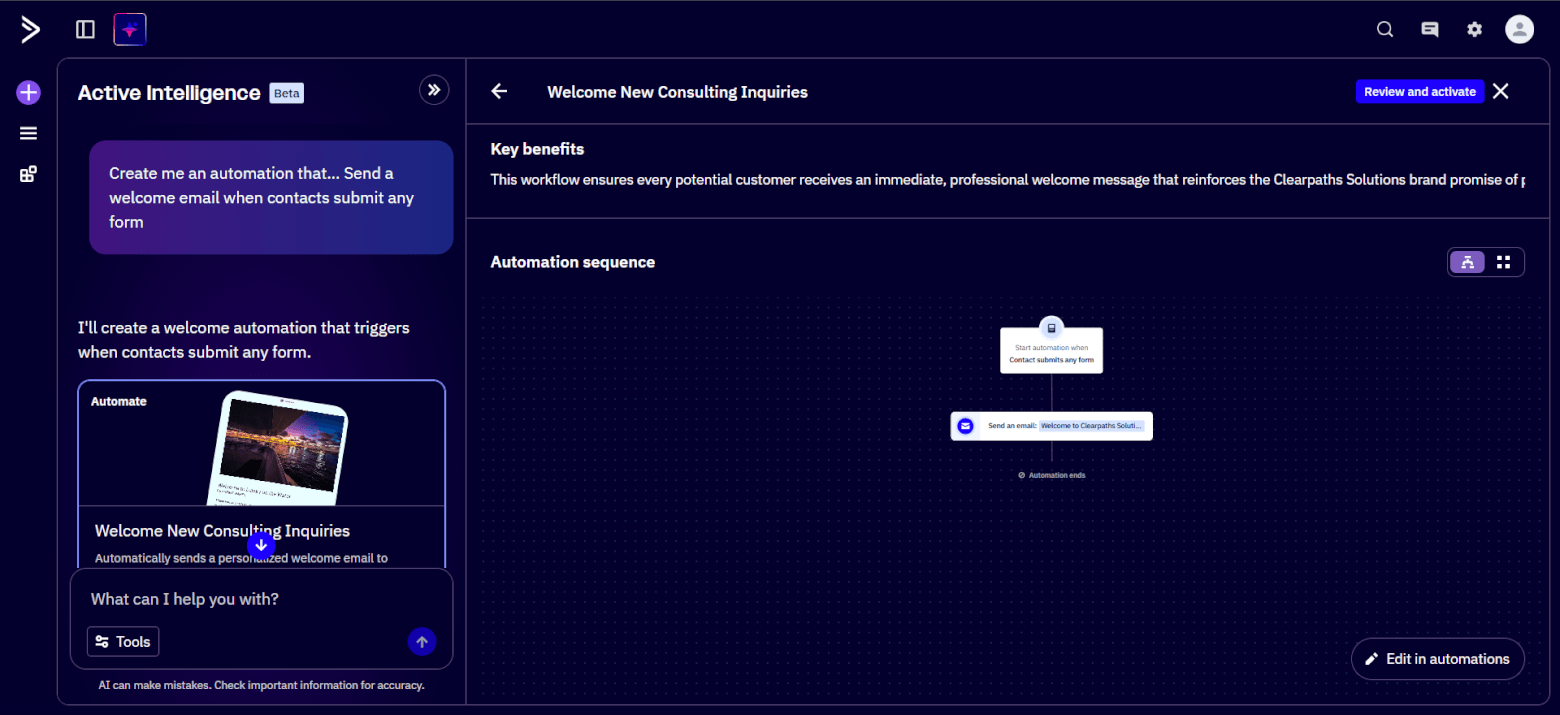Open your profile avatar menu

pos(1519,29)
